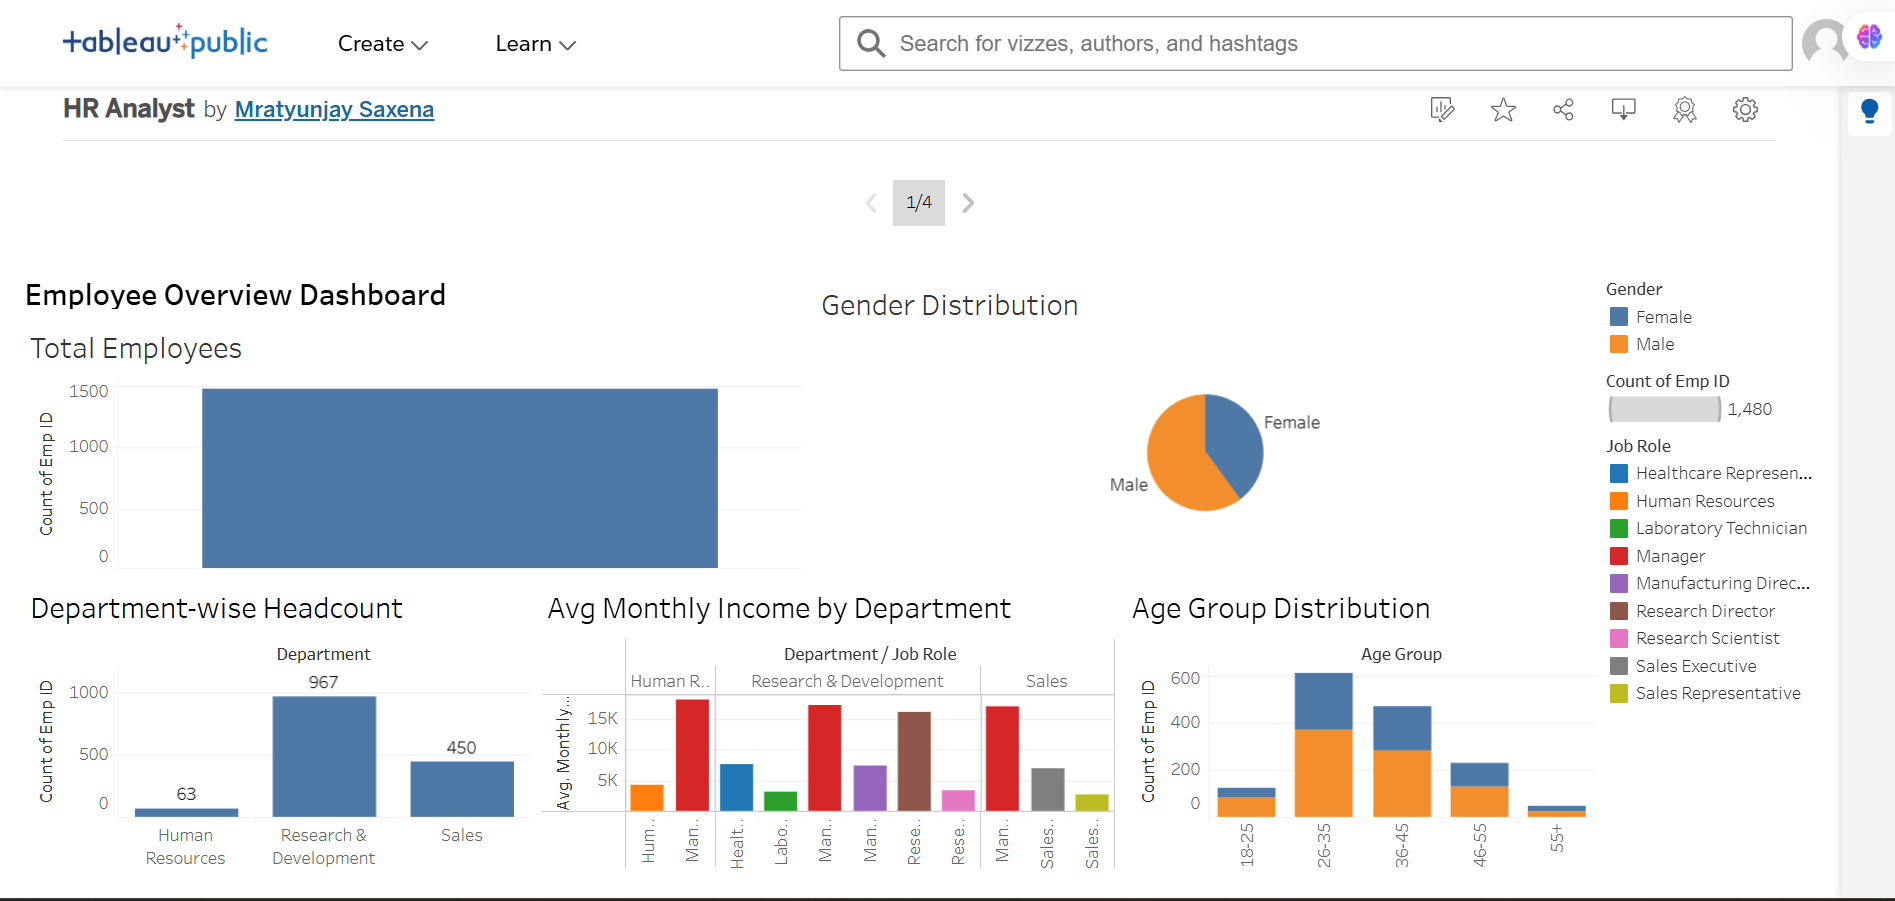Viewport: 1895px width, 901px height.
Task: Open the user profile avatar
Action: pyautogui.click(x=1824, y=43)
